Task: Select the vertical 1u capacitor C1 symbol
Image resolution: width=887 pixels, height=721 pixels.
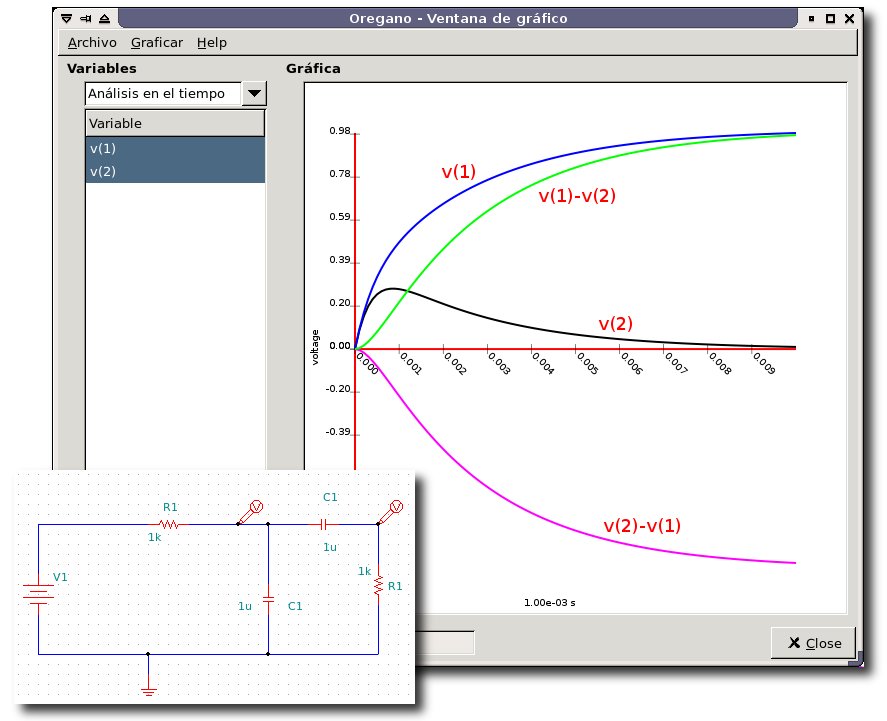Action: point(268,599)
